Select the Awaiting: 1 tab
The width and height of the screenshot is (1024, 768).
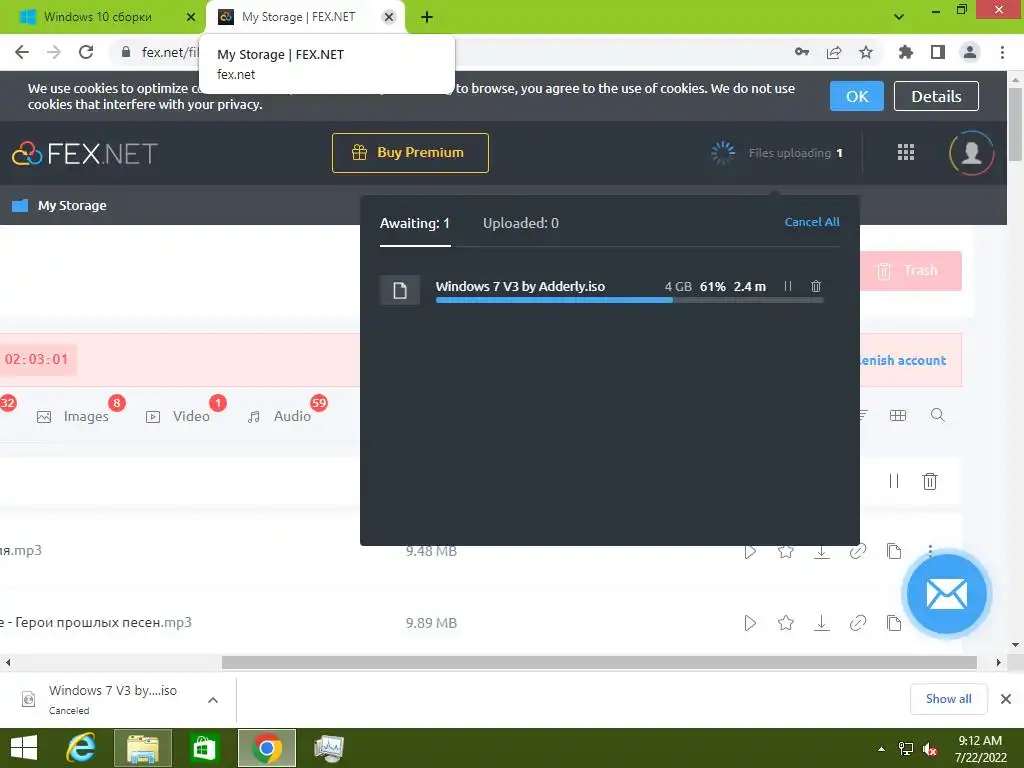415,223
